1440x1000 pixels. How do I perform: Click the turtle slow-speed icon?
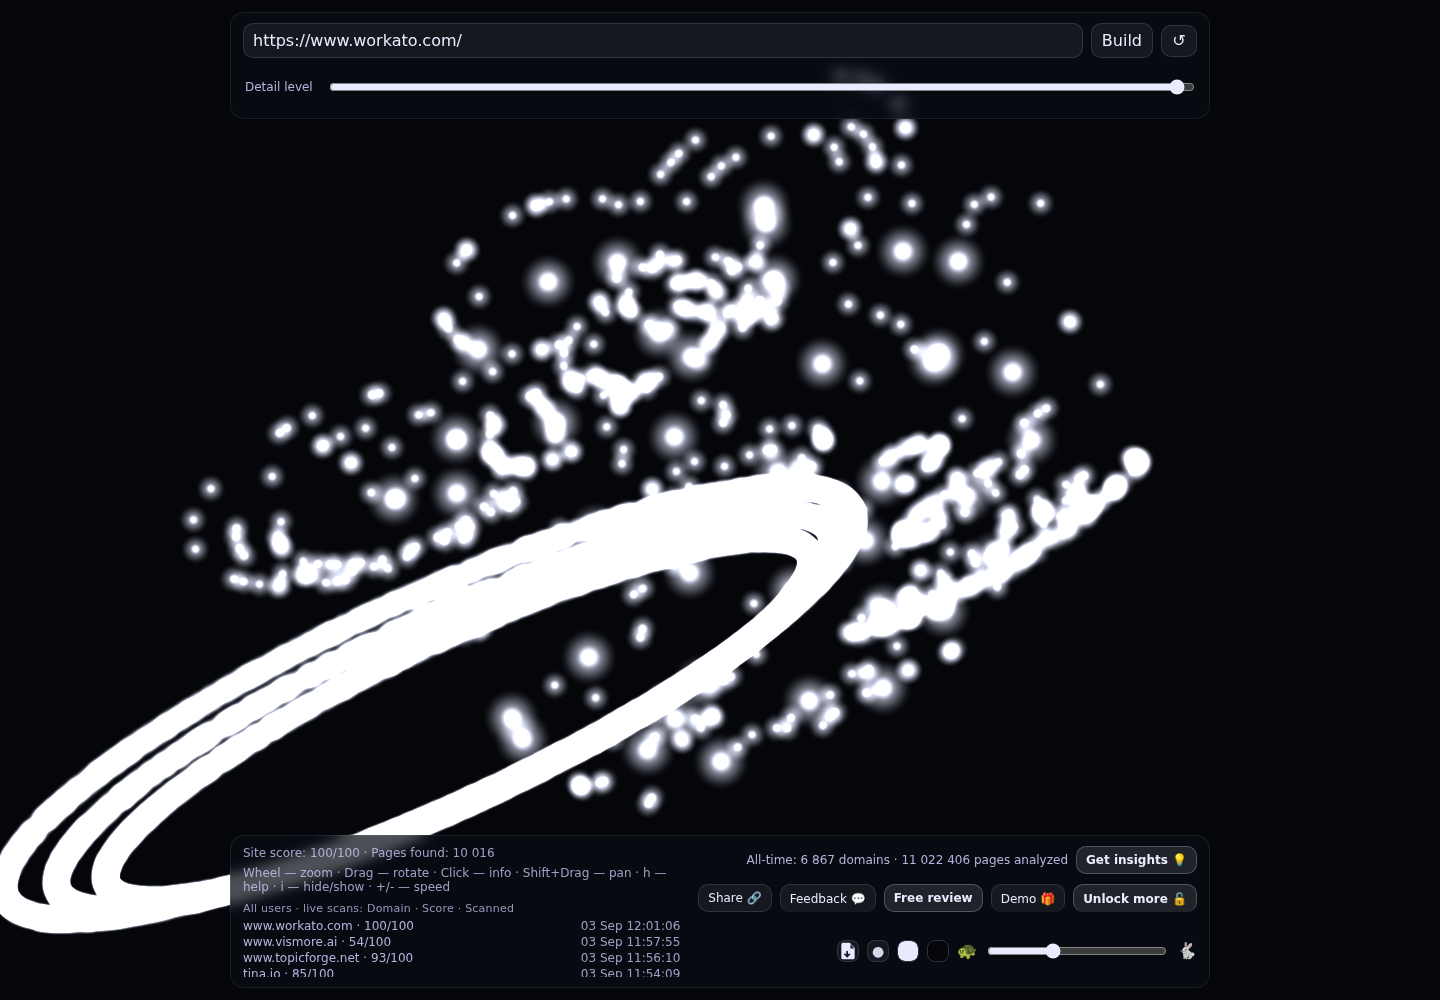[x=966, y=951]
